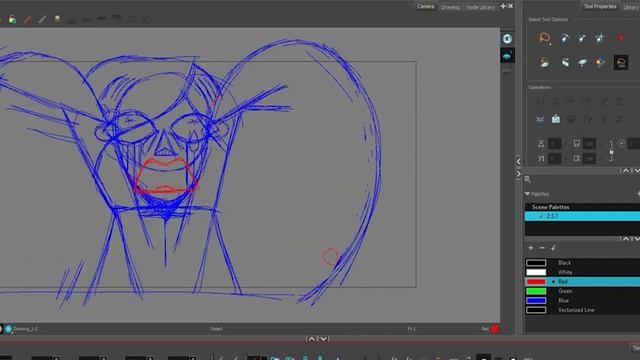Click the left collapse arrow on the panel divider

tap(518, 162)
